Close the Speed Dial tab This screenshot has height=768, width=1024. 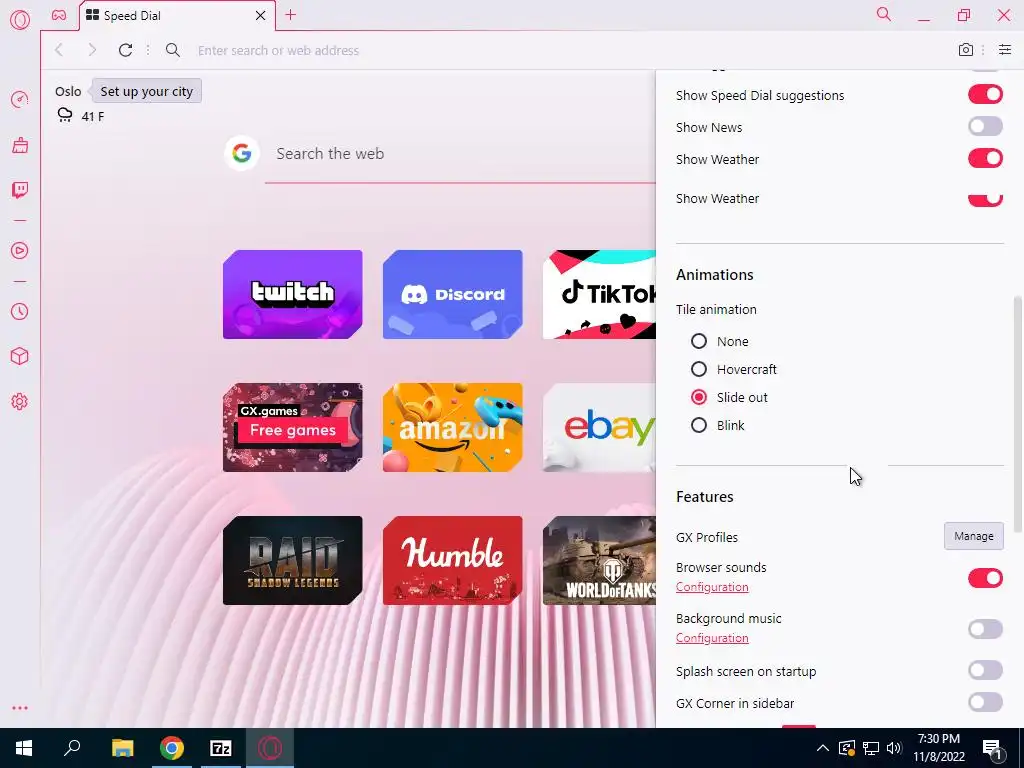[260, 16]
